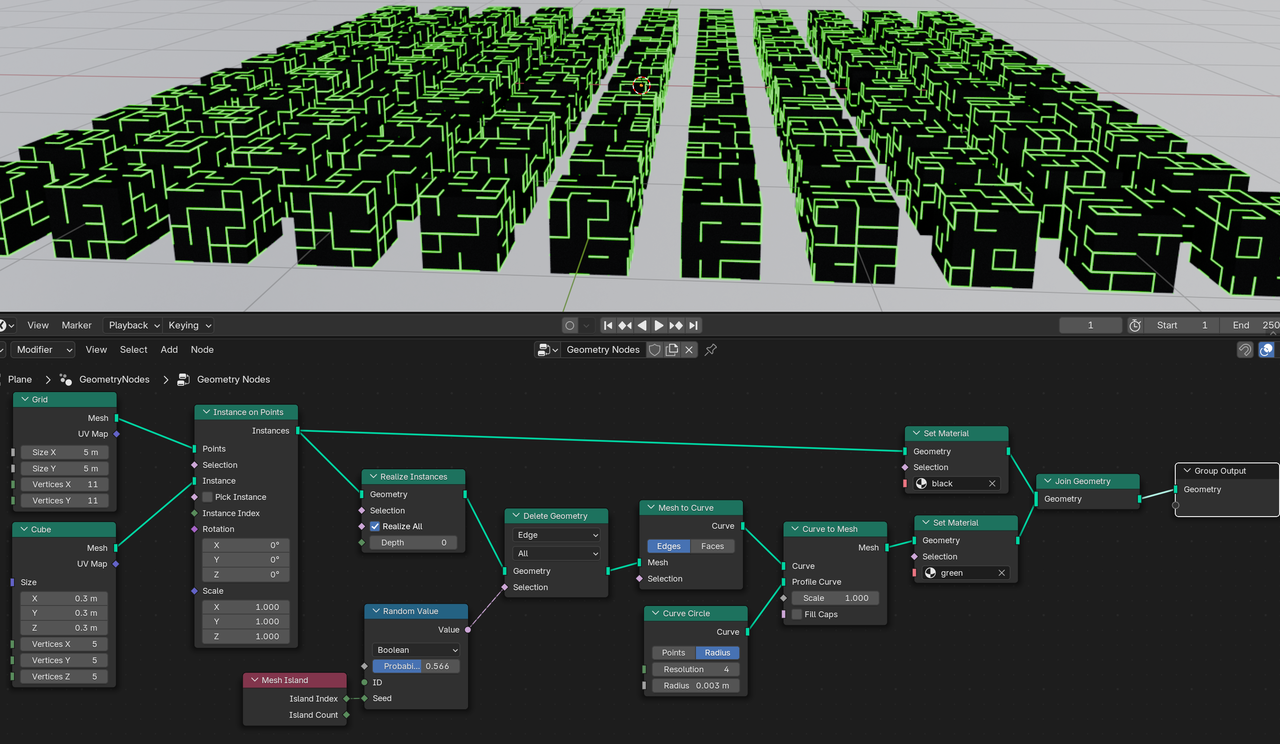Pin the node tree with pin icon
1280x744 pixels.
click(711, 350)
